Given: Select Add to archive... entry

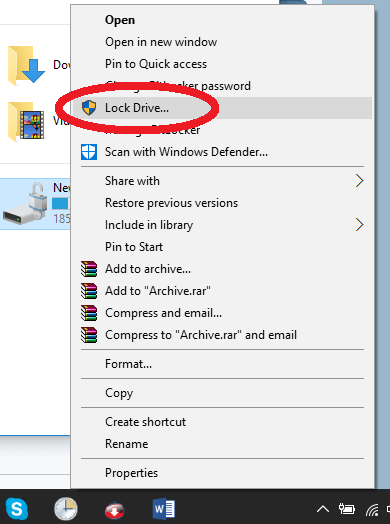Looking at the screenshot, I should (x=222, y=269).
